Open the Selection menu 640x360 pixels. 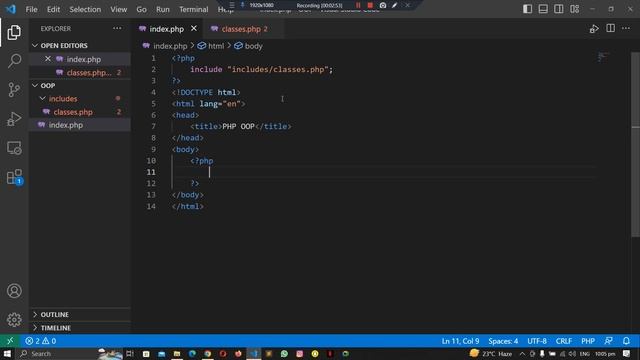click(x=85, y=9)
